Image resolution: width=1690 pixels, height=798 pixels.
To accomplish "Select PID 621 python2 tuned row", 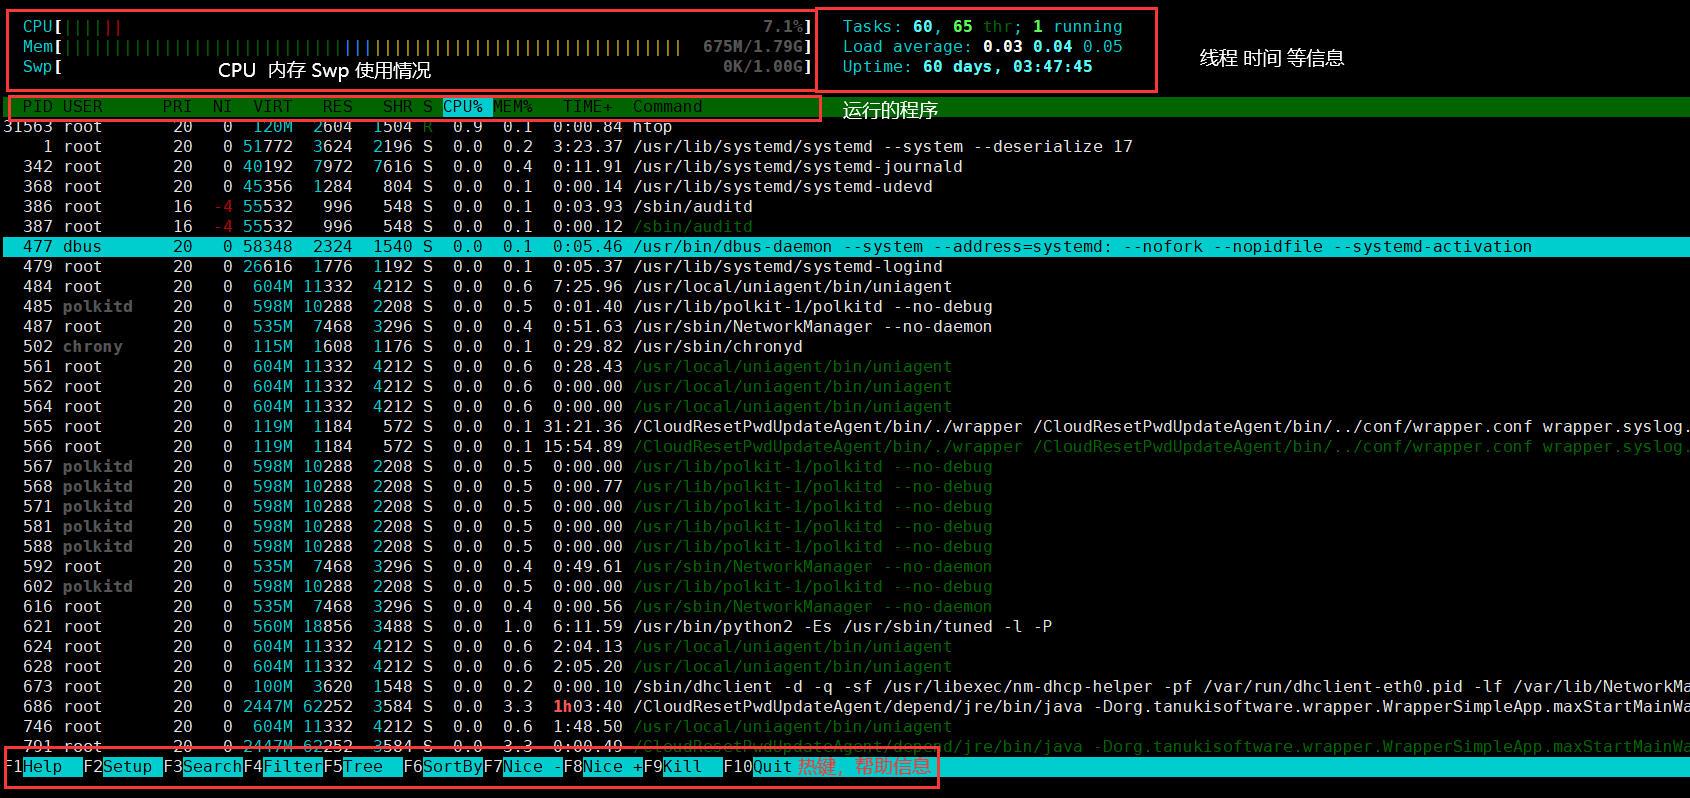I will tap(845, 627).
